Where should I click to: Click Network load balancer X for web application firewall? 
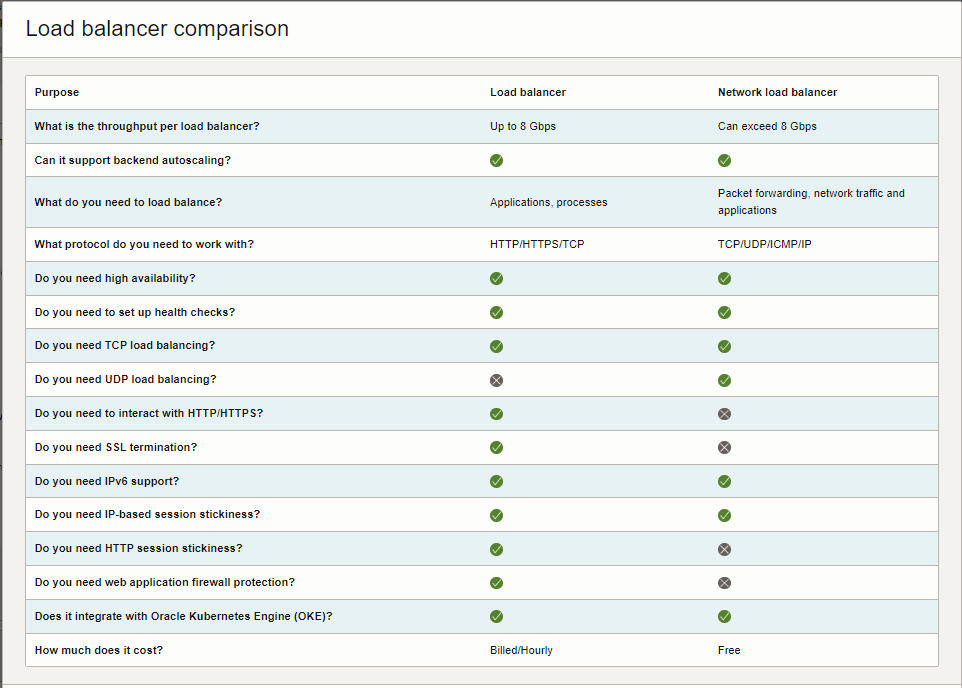tap(724, 583)
